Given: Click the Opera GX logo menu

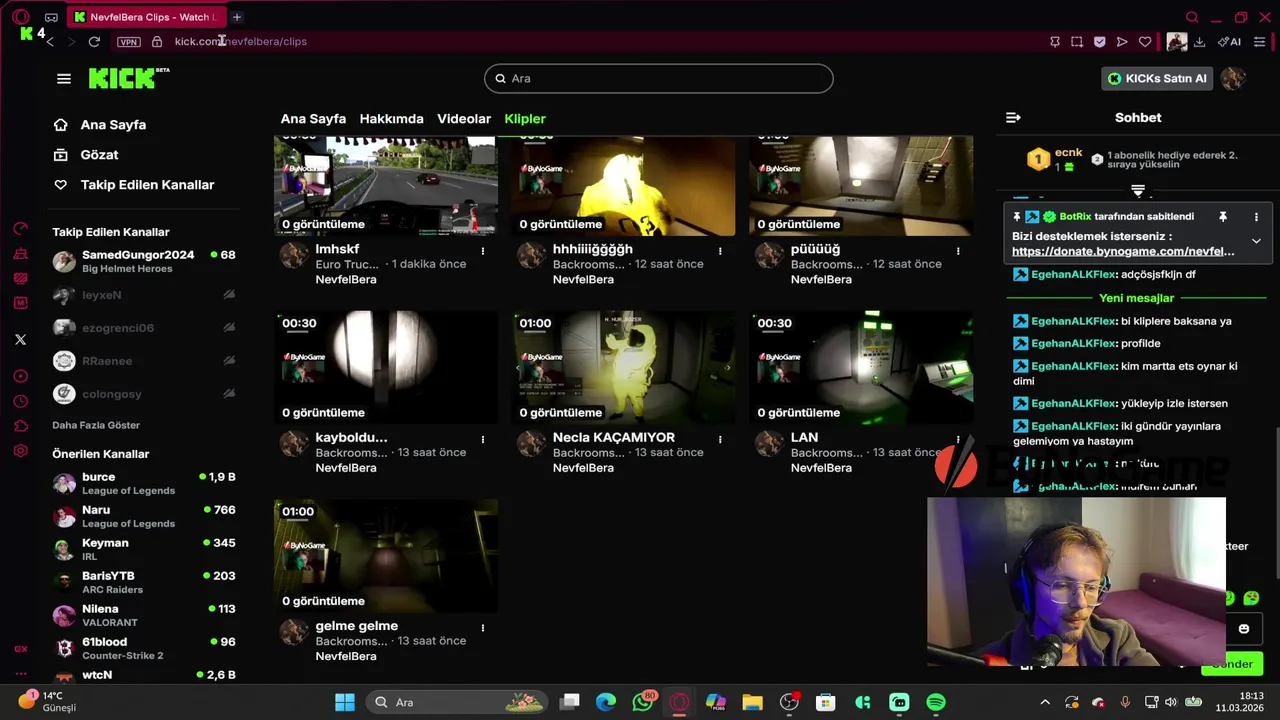Looking at the screenshot, I should [x=20, y=17].
